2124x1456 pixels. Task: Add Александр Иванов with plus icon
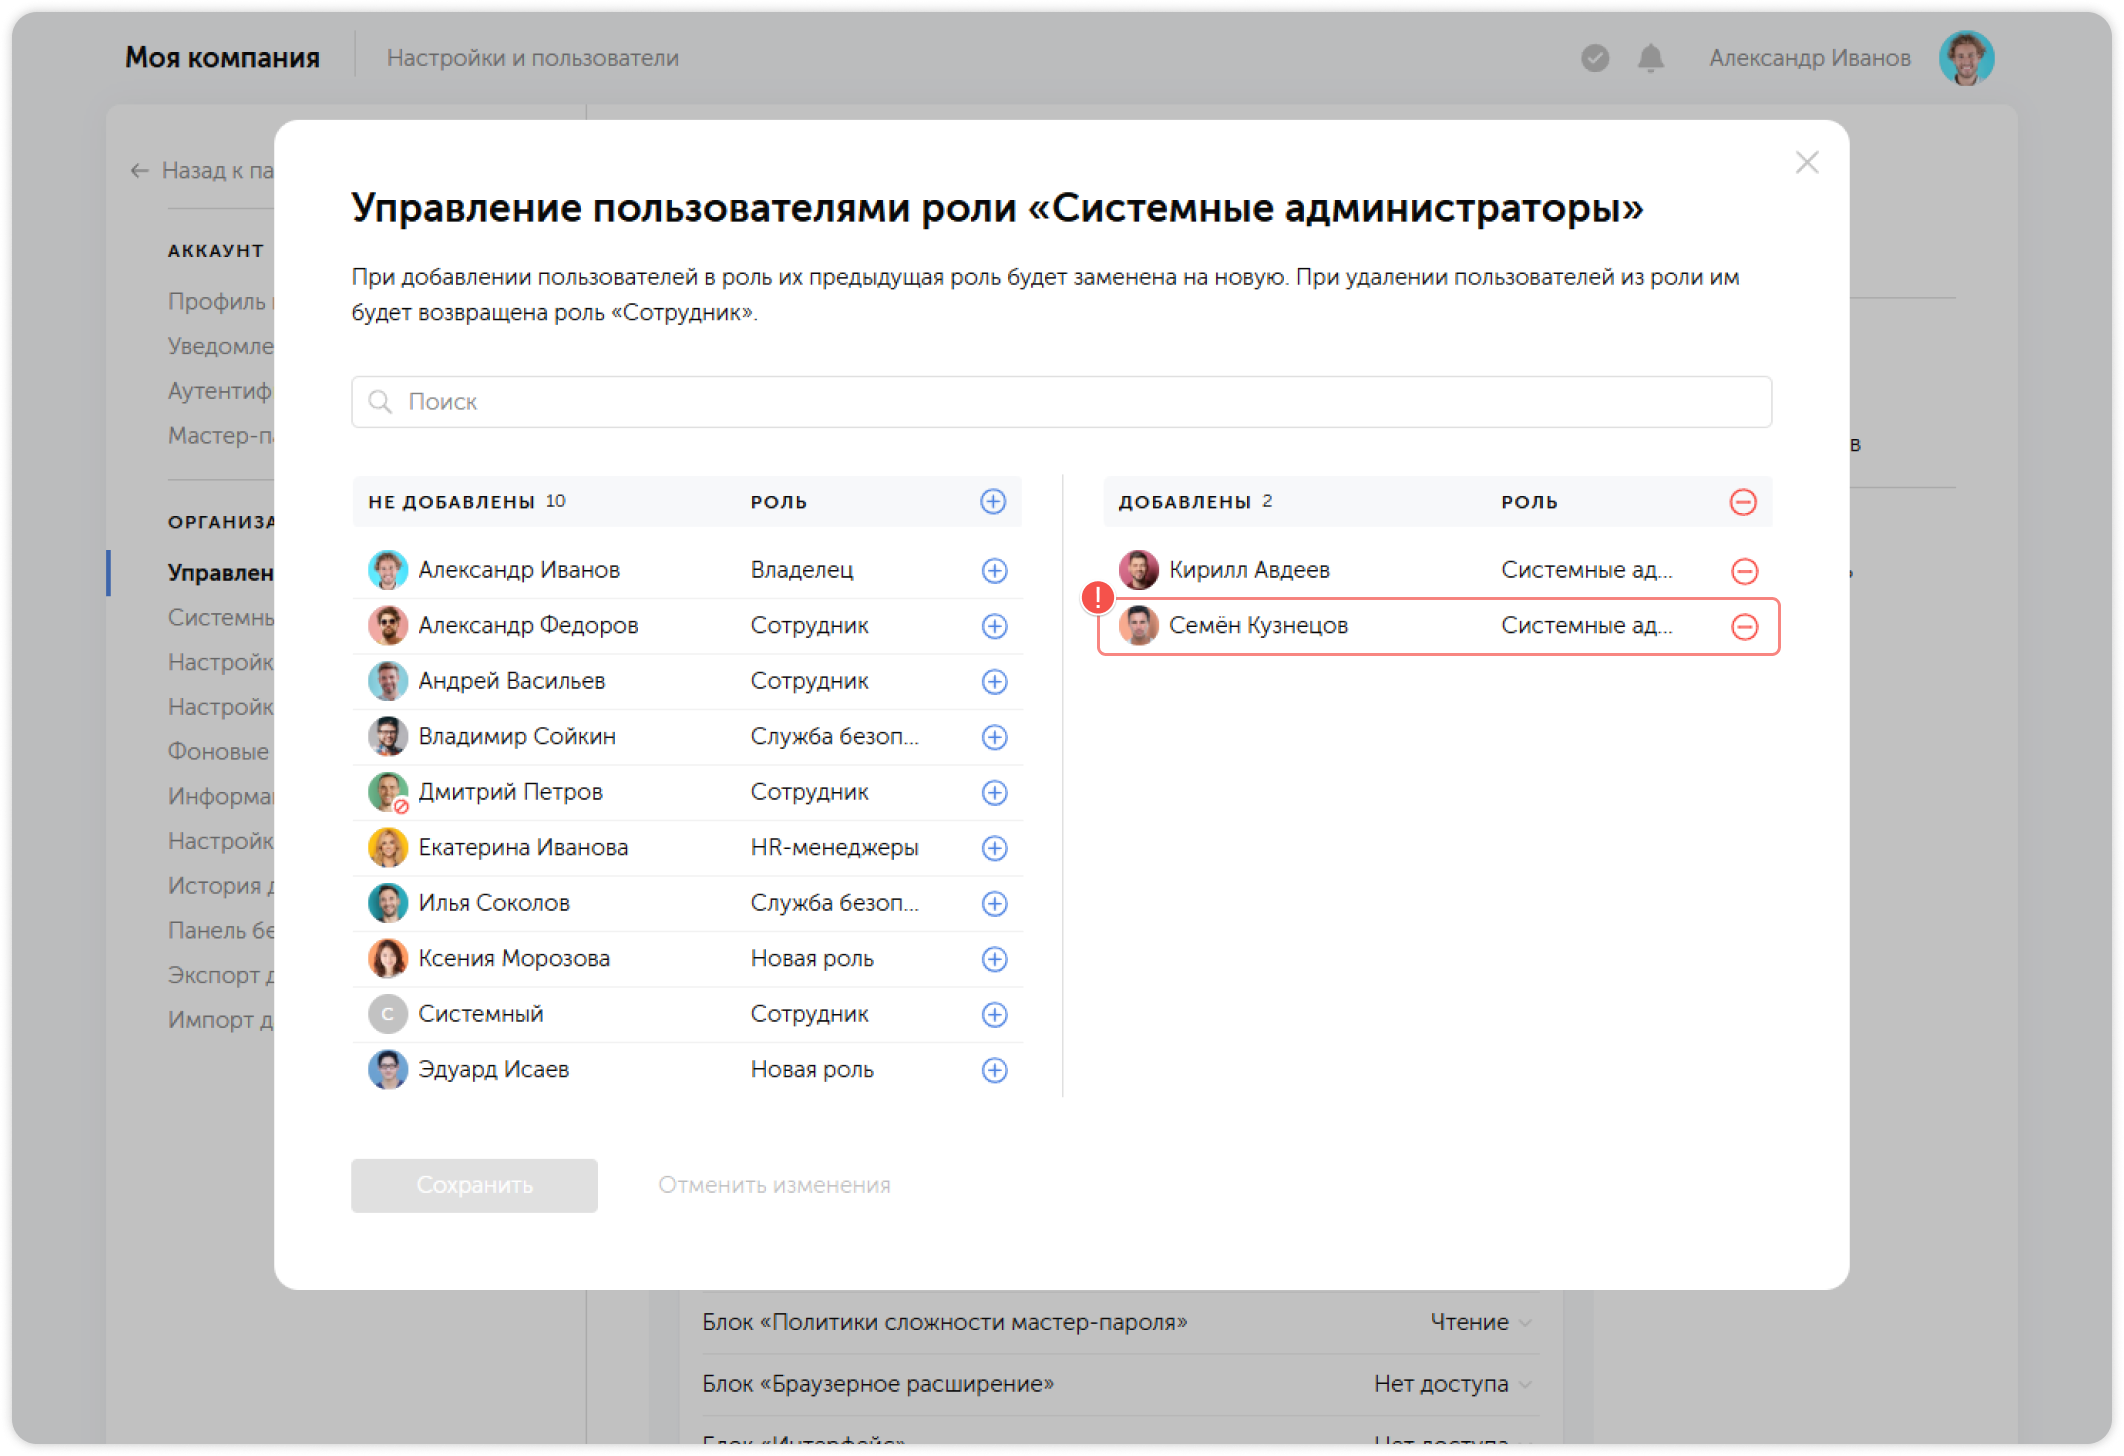click(x=993, y=570)
